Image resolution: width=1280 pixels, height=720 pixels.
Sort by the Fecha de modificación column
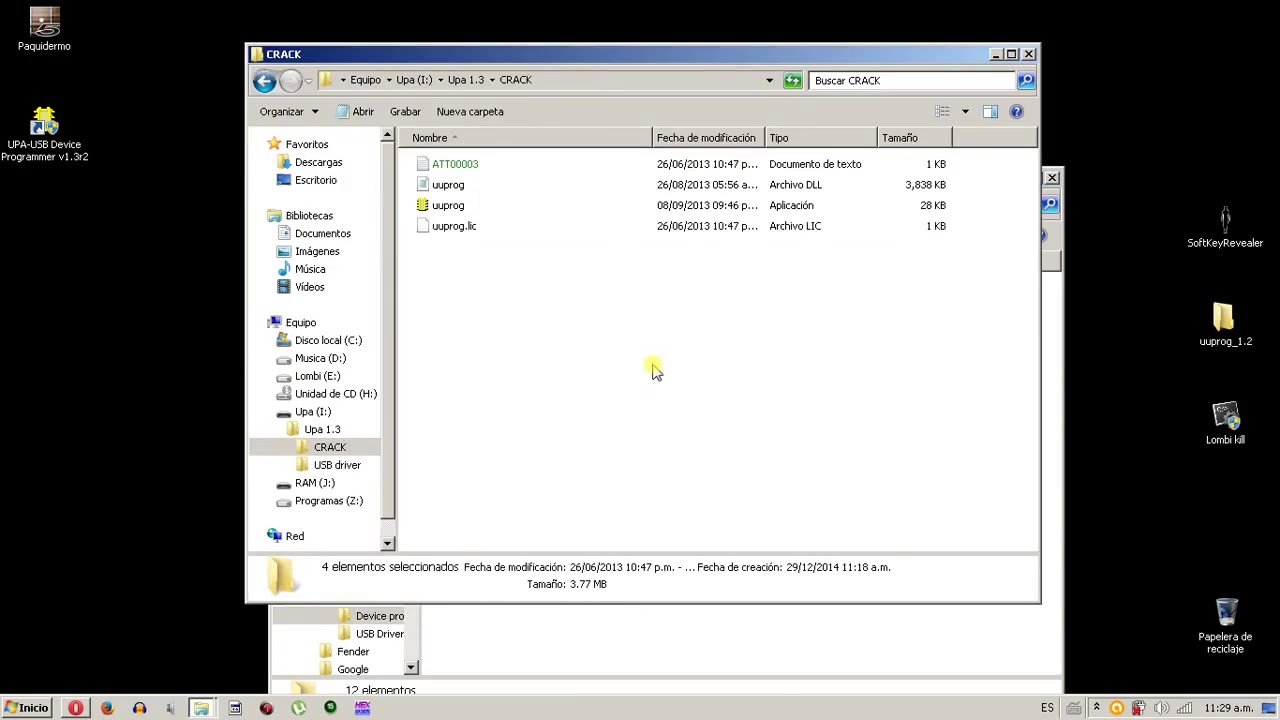708,138
